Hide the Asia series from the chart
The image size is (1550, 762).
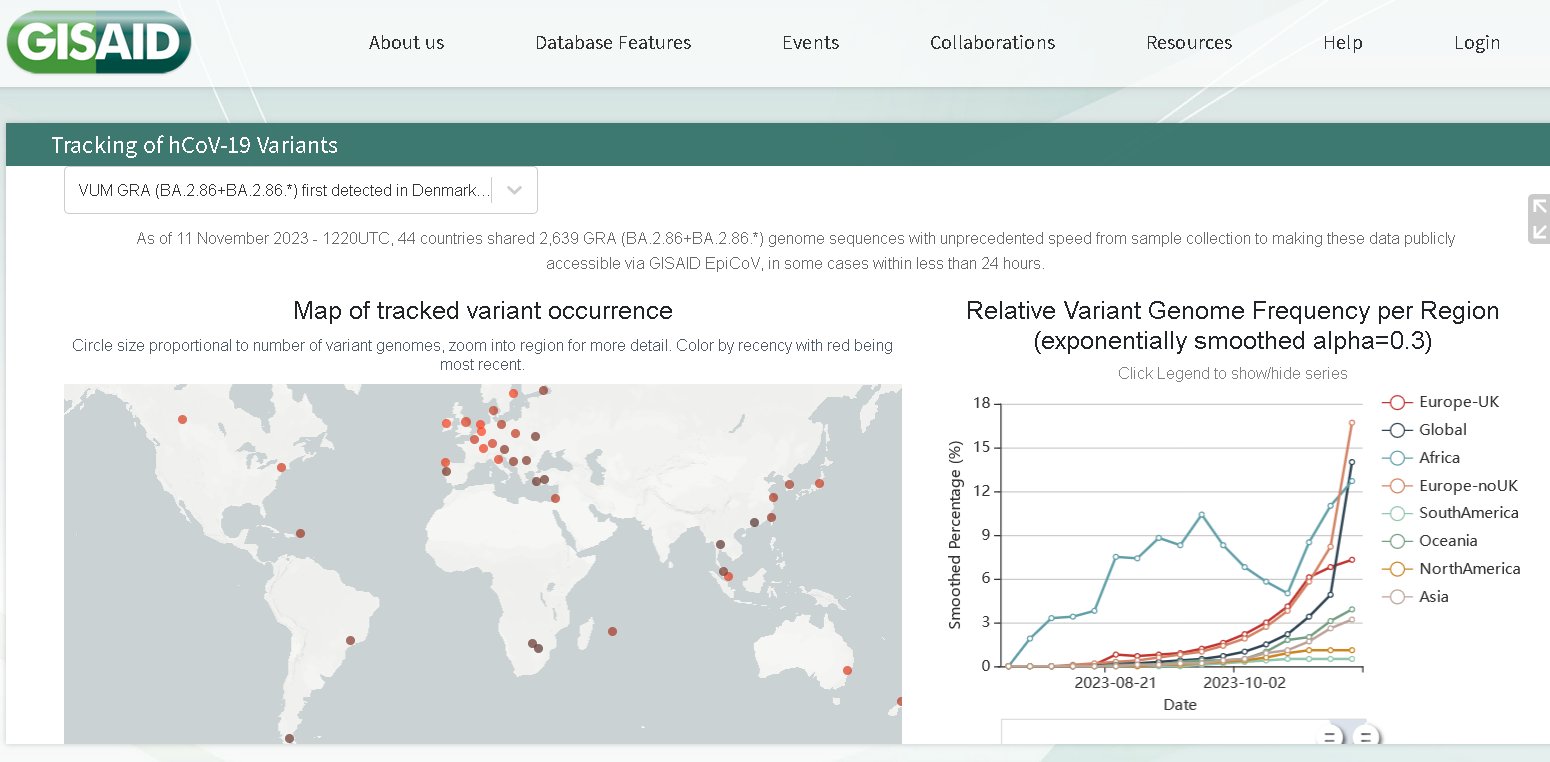[1433, 597]
